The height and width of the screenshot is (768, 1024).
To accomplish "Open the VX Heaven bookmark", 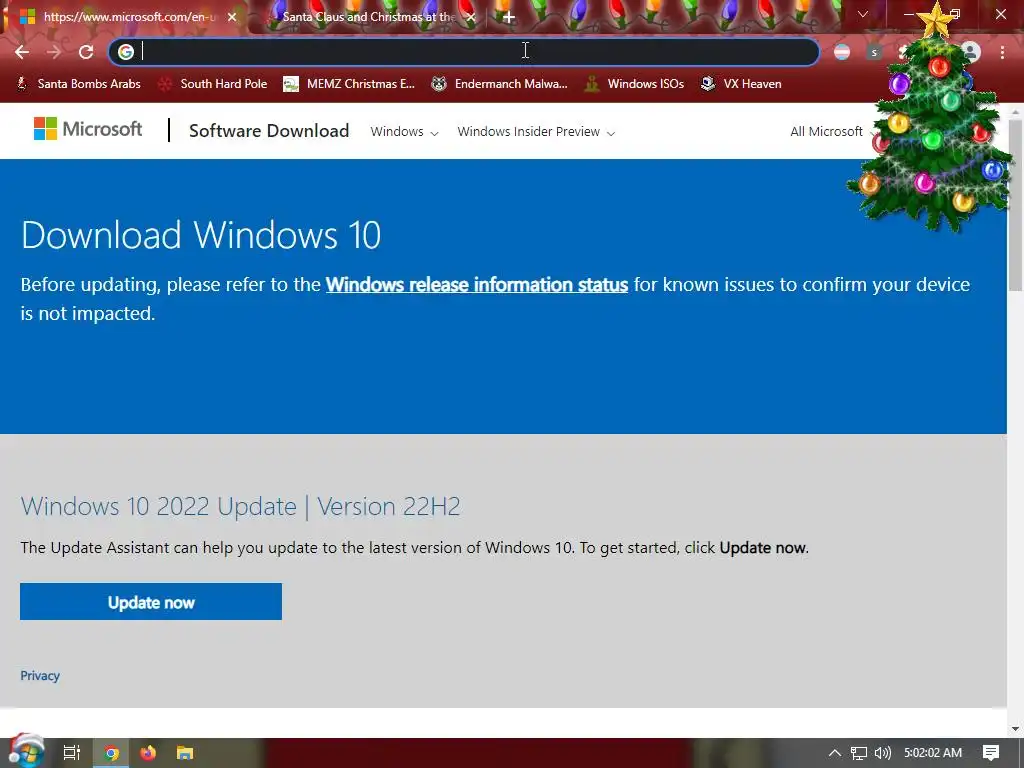I will pos(741,84).
